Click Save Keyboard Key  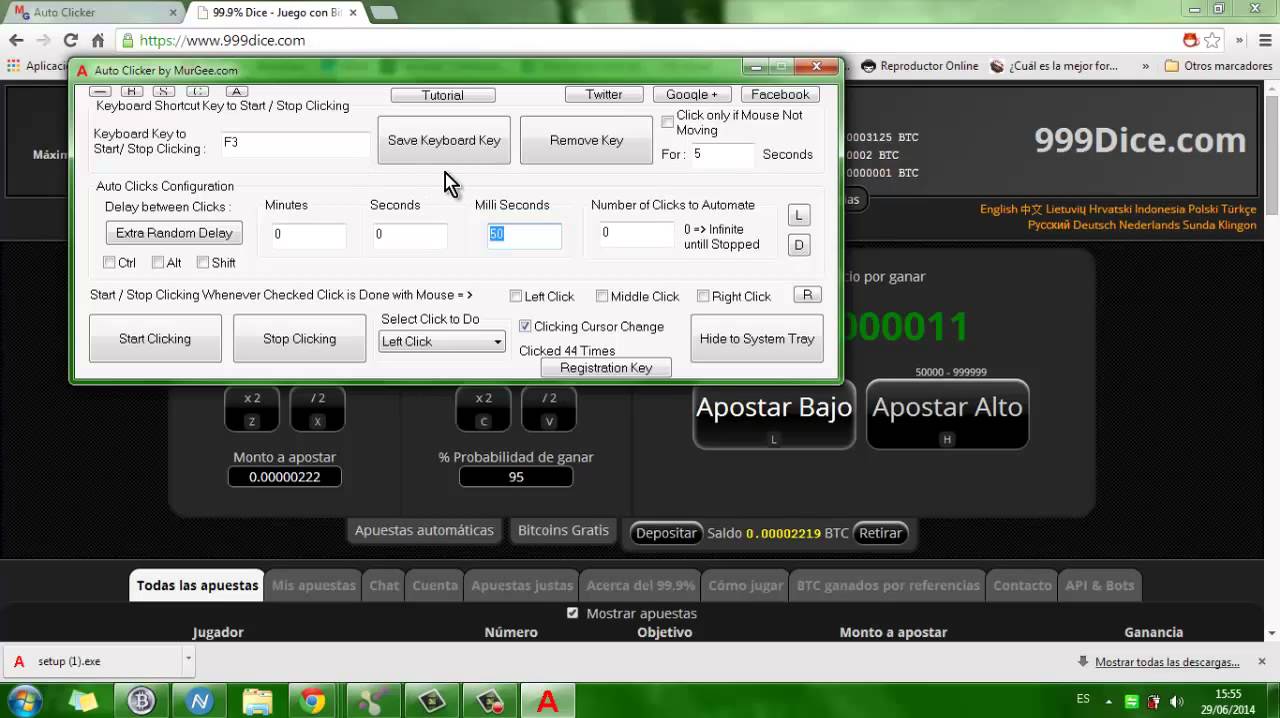click(x=444, y=140)
